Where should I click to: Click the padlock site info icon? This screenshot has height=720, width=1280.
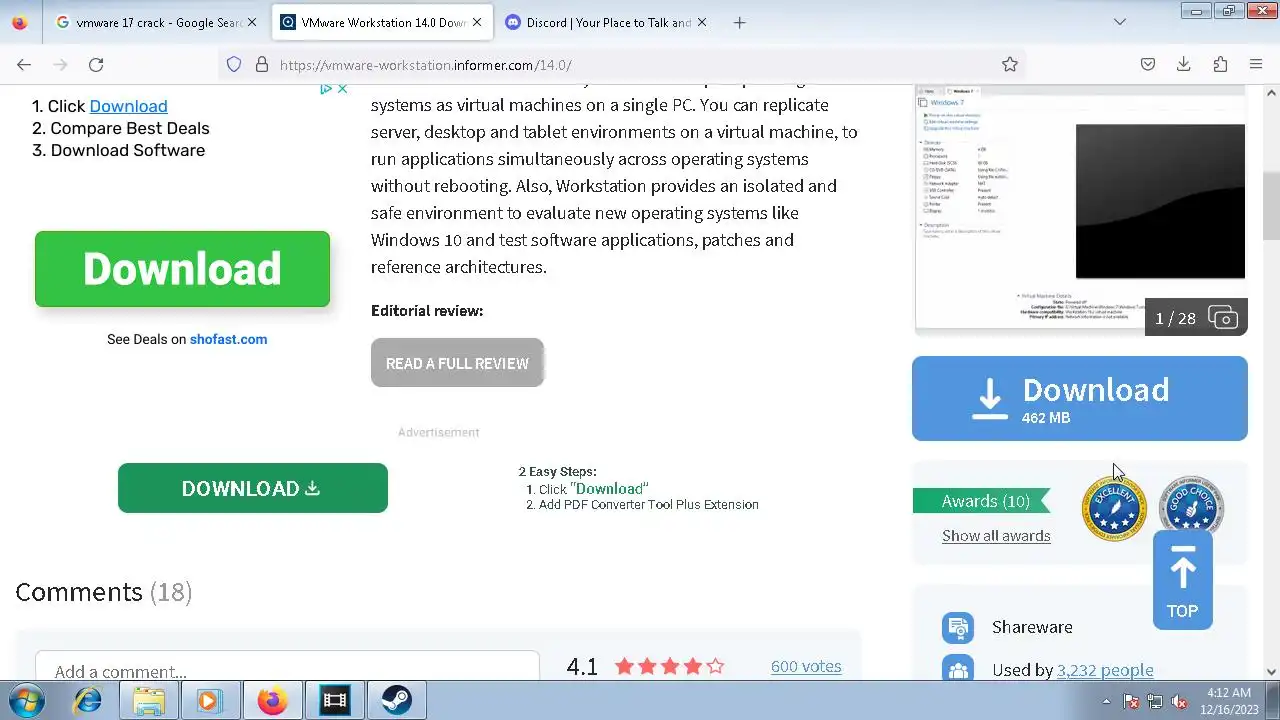tap(262, 64)
